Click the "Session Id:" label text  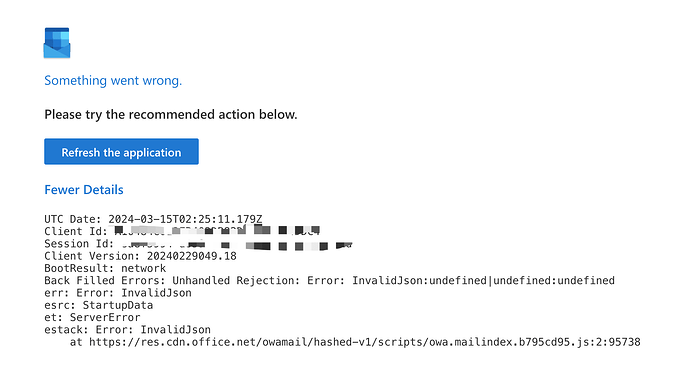point(79,244)
